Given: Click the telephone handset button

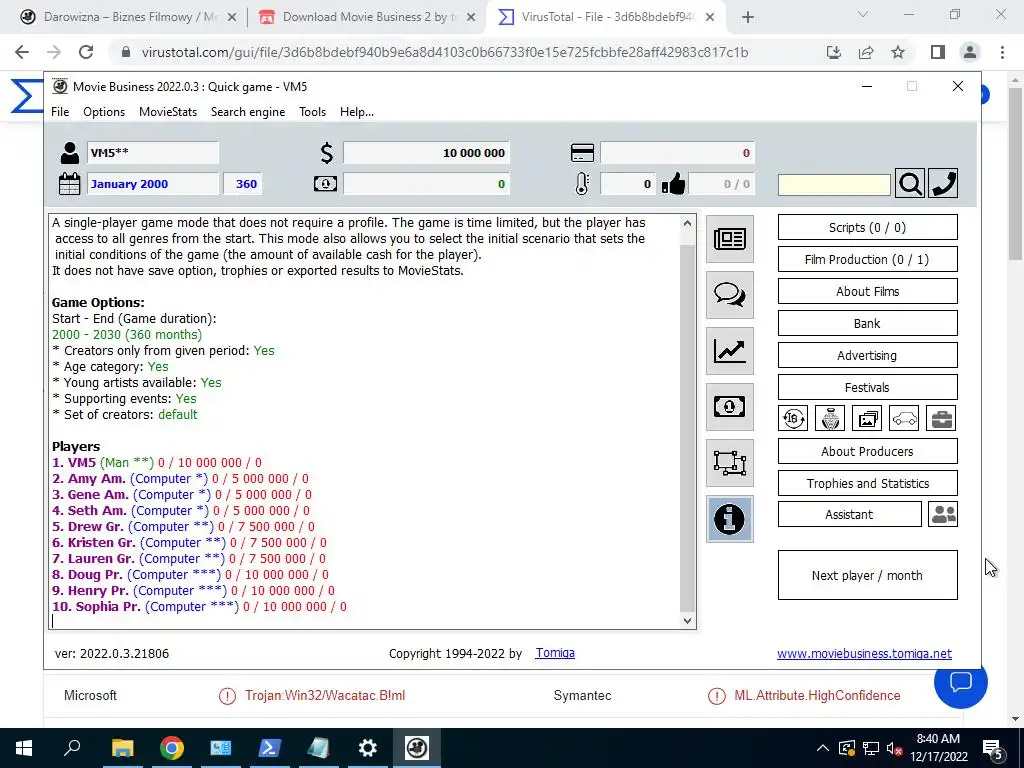Looking at the screenshot, I should [943, 184].
